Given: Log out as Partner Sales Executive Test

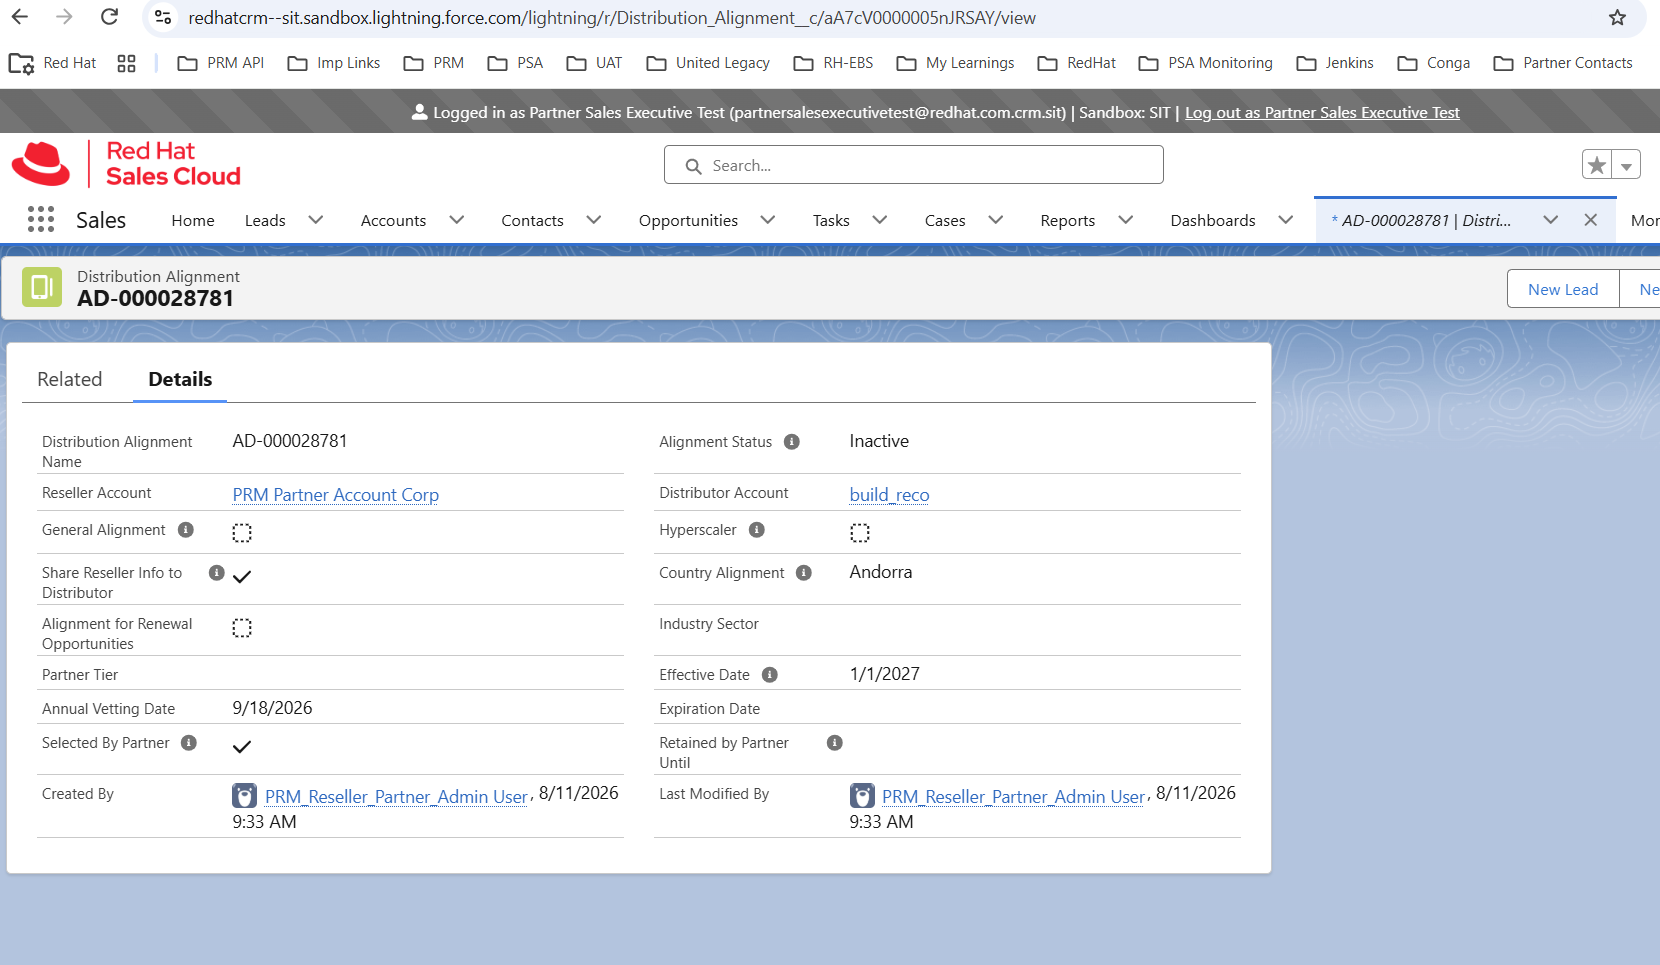Looking at the screenshot, I should [x=1322, y=113].
